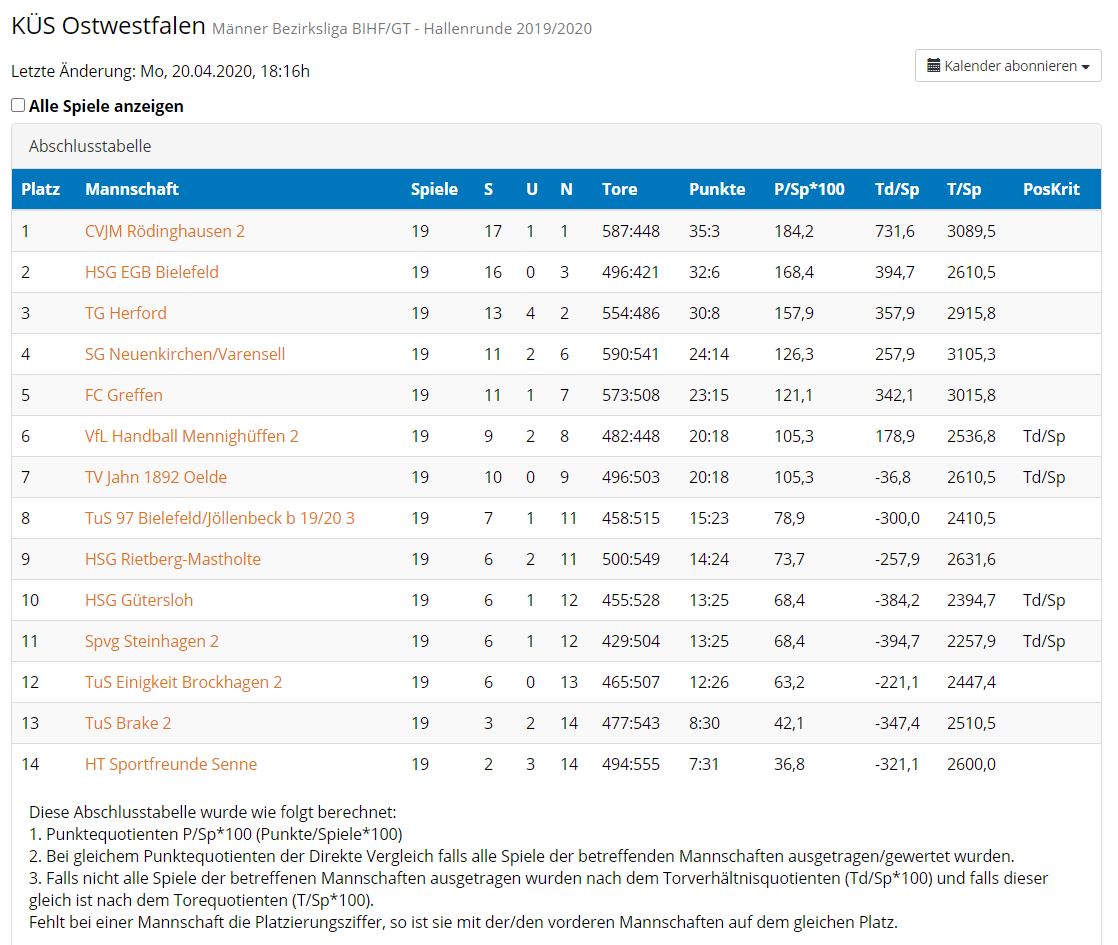Image resolution: width=1118 pixels, height=945 pixels.
Task: Click the Tore column header
Action: [x=620, y=189]
